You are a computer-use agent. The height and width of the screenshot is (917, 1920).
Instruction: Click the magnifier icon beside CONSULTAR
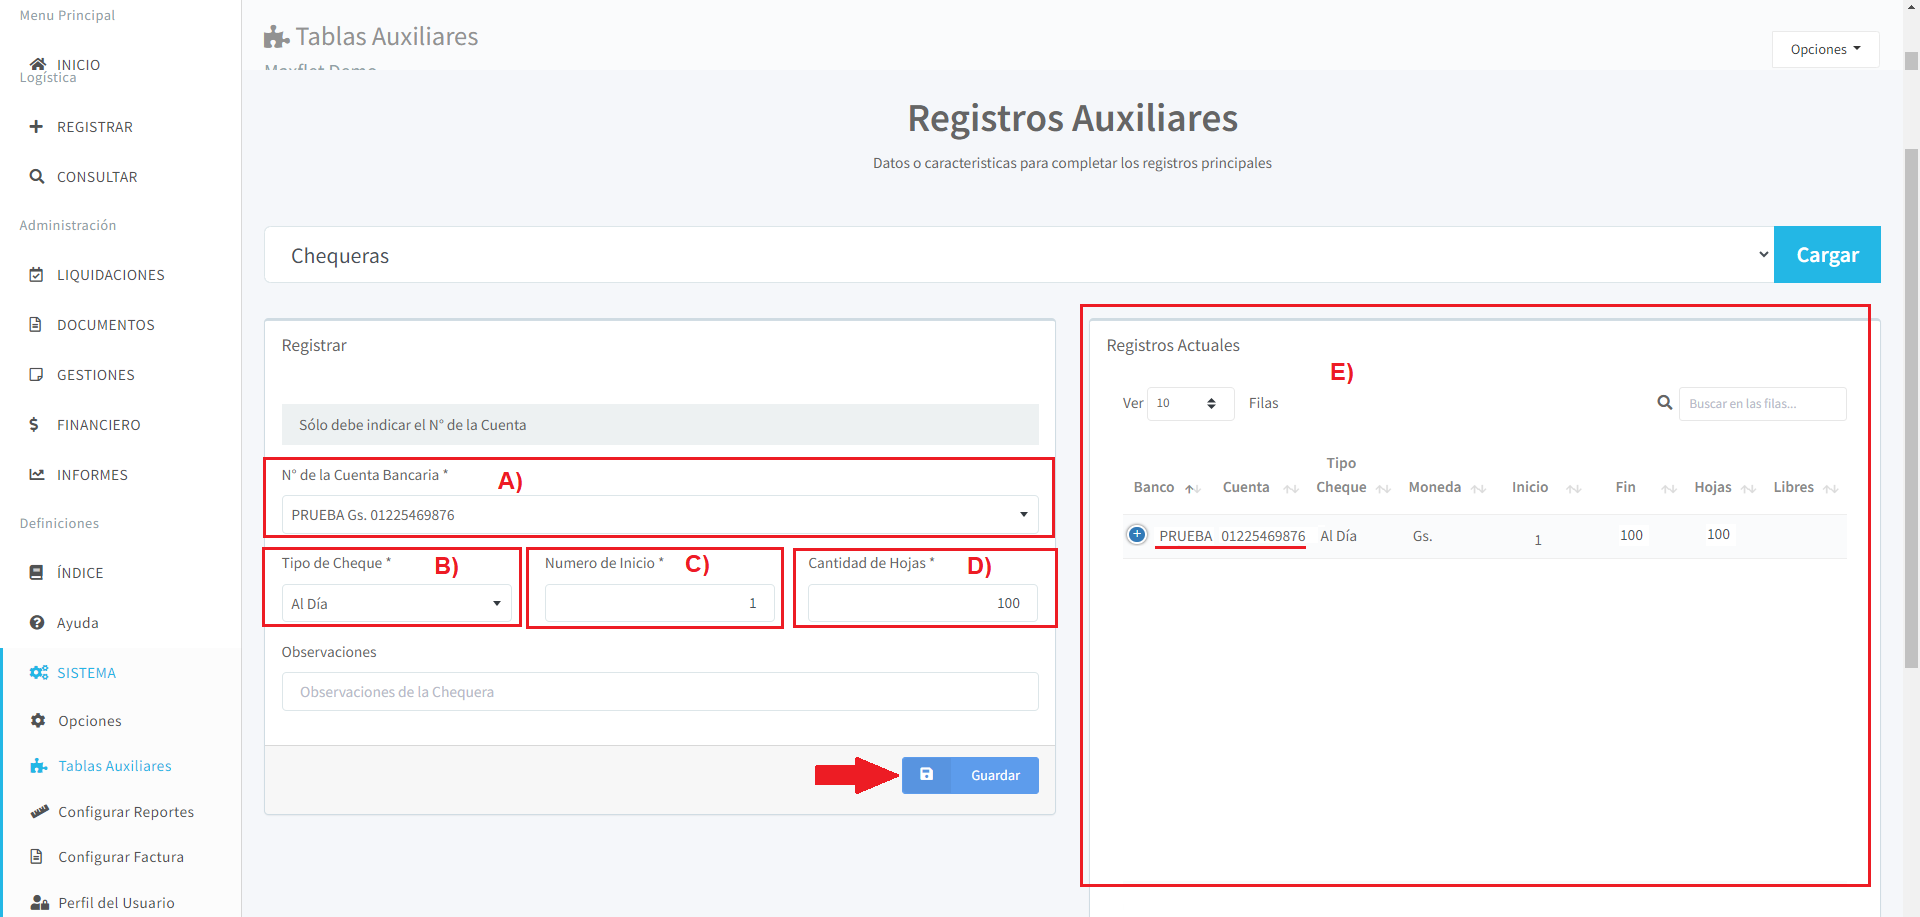point(37,177)
